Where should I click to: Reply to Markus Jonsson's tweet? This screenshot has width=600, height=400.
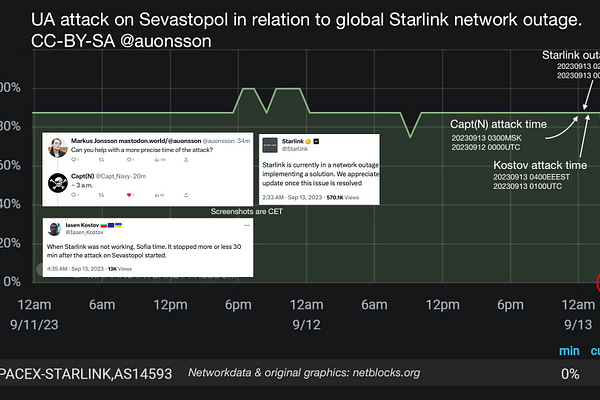click(75, 160)
